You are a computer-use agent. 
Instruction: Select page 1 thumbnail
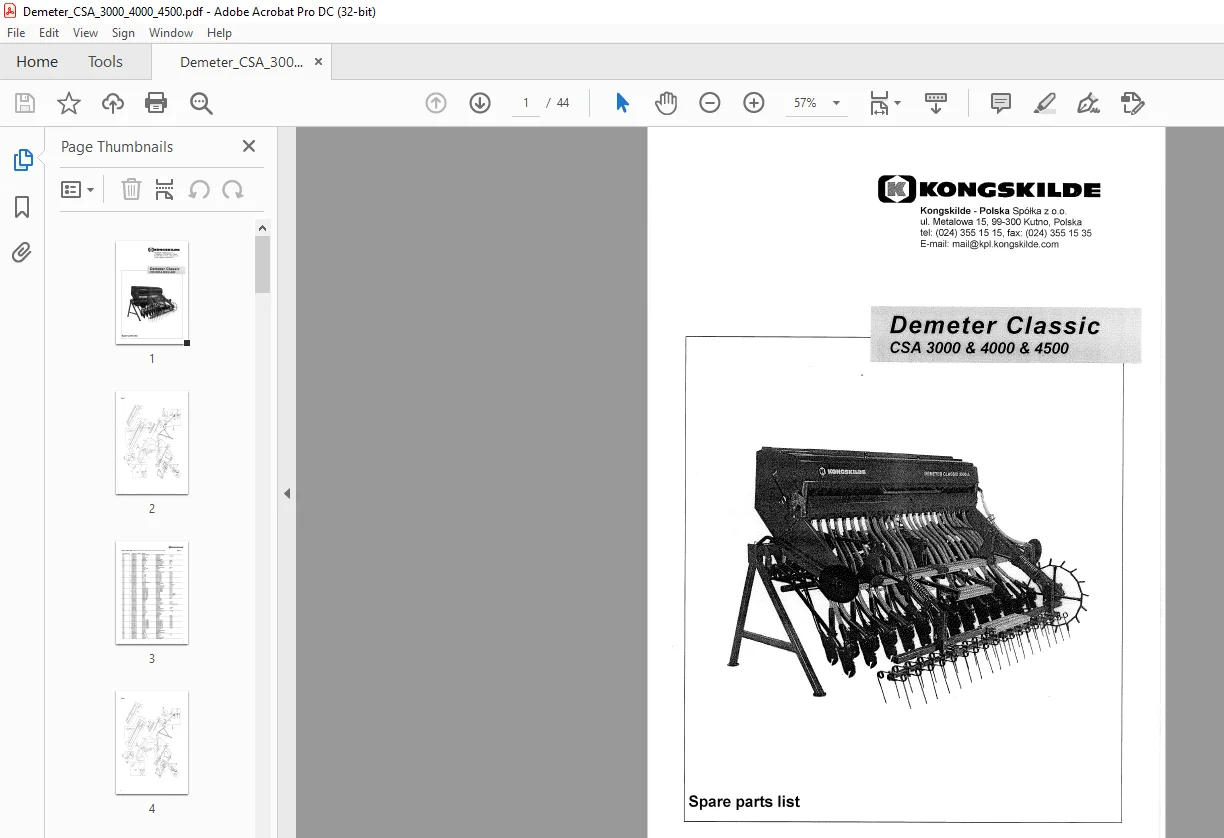click(x=152, y=293)
